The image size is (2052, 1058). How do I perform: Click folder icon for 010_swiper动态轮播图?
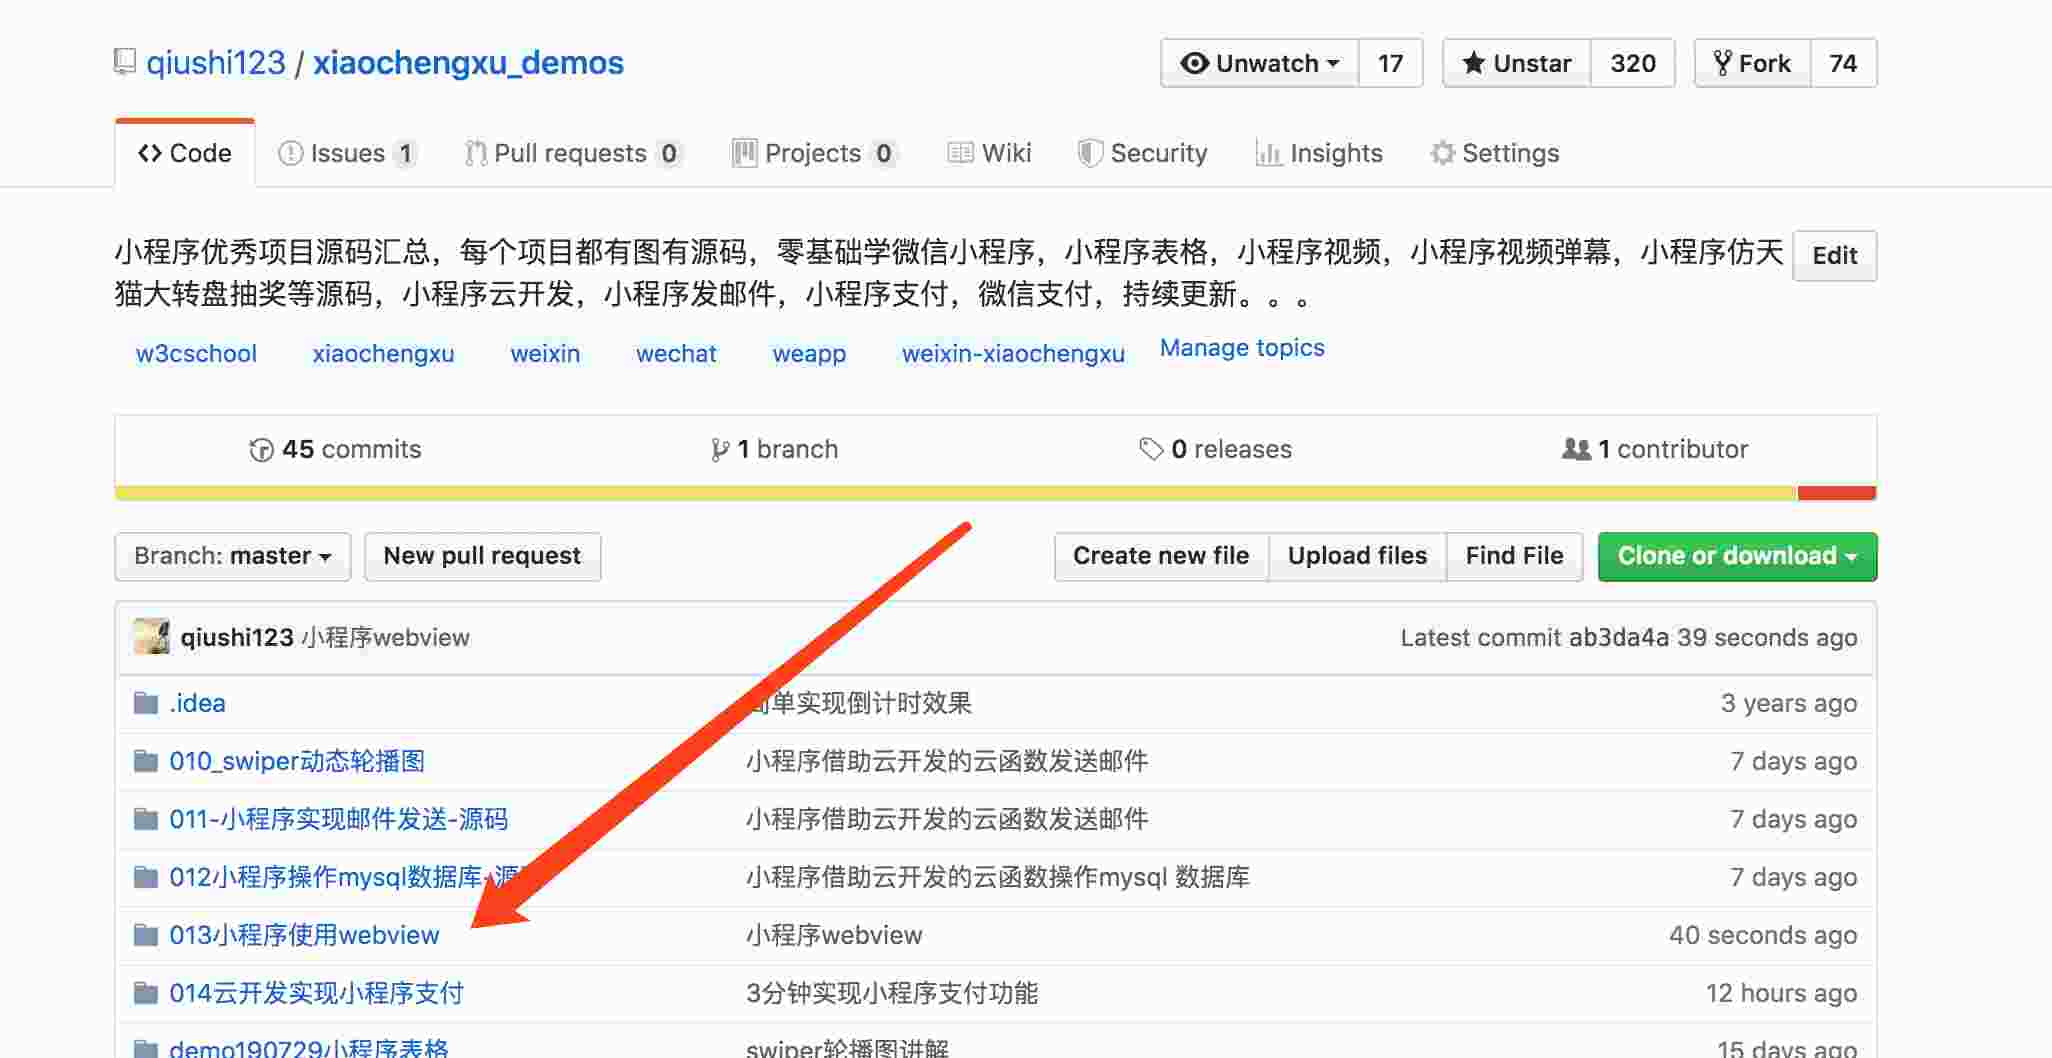pos(146,761)
